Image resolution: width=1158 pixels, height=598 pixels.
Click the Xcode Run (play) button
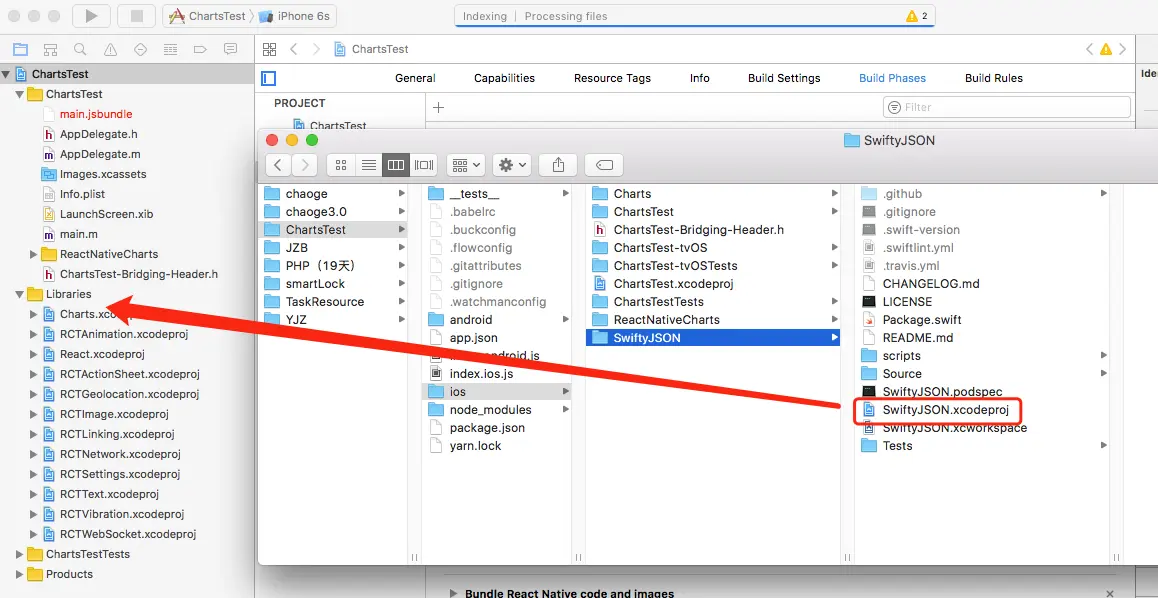92,16
